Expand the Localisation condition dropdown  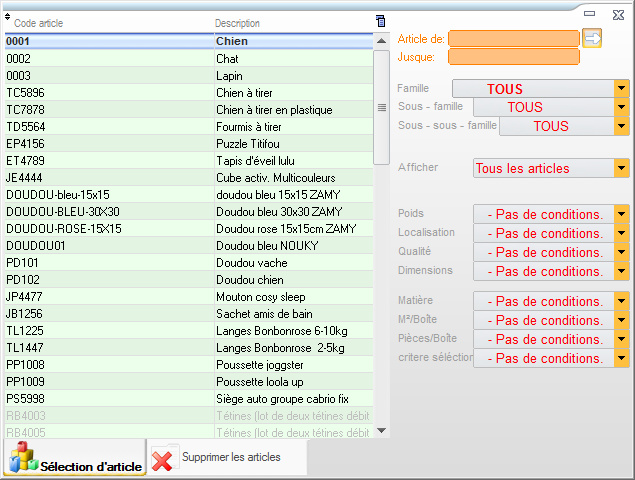click(621, 233)
